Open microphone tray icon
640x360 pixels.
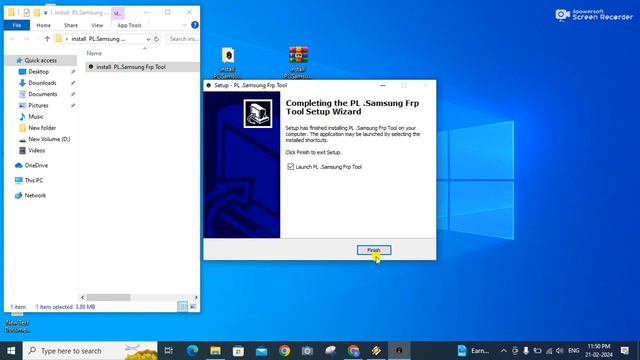point(526,351)
